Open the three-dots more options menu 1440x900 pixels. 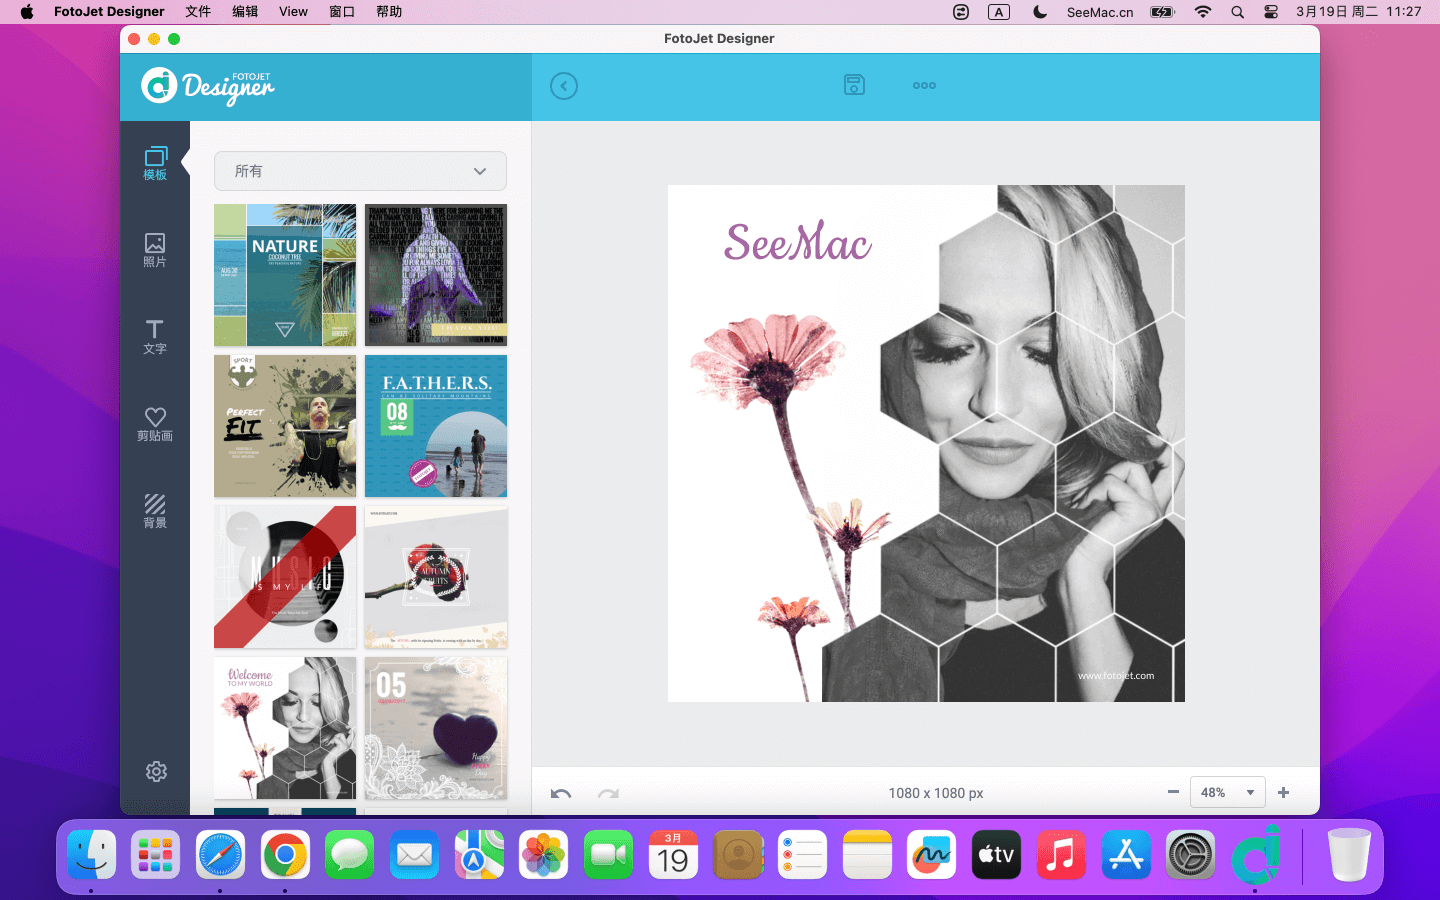[924, 85]
